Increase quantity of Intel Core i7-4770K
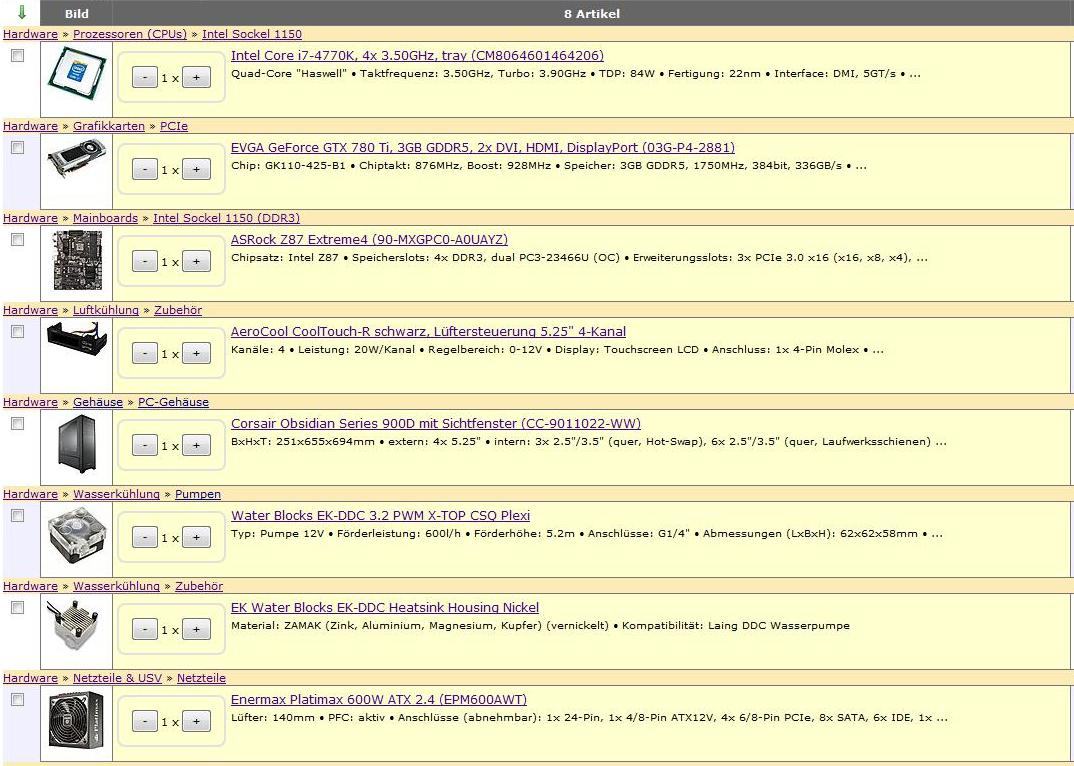The width and height of the screenshot is (1074, 766). (196, 77)
